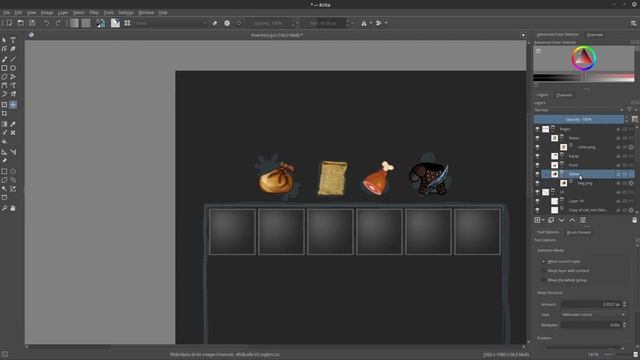The width and height of the screenshot is (640, 360).
Task: Open the Layer menu
Action: pyautogui.click(x=63, y=13)
